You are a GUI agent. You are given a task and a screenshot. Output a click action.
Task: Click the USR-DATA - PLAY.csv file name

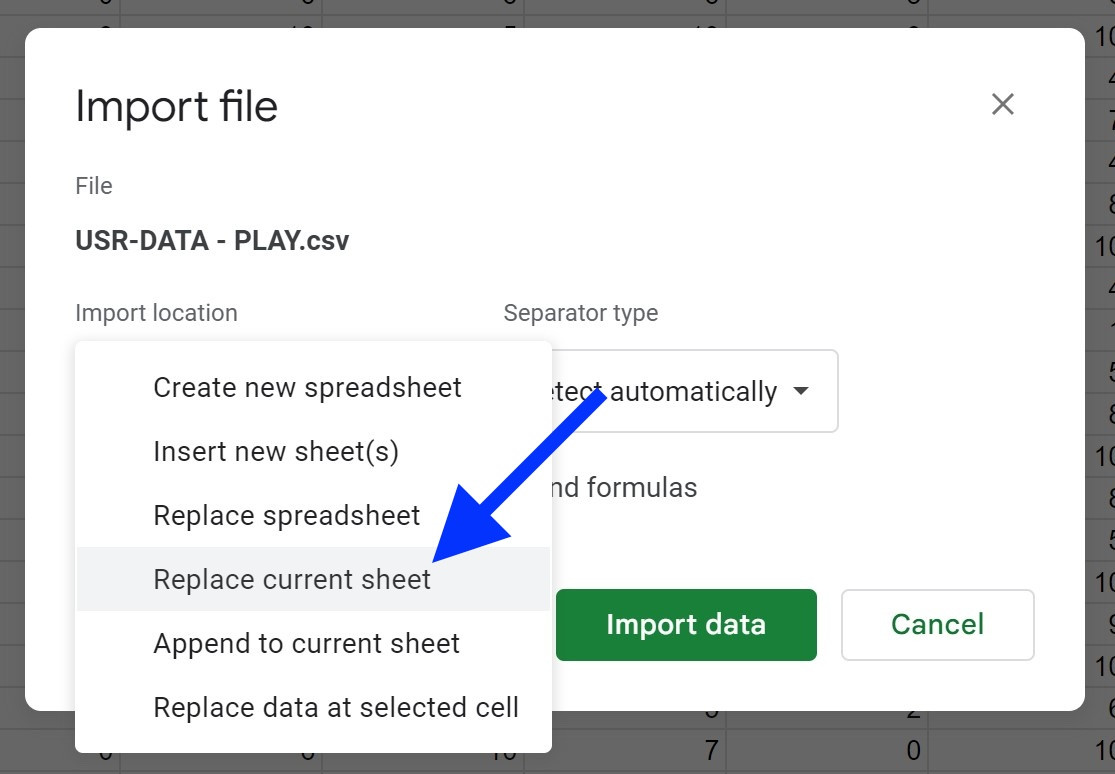click(x=212, y=241)
